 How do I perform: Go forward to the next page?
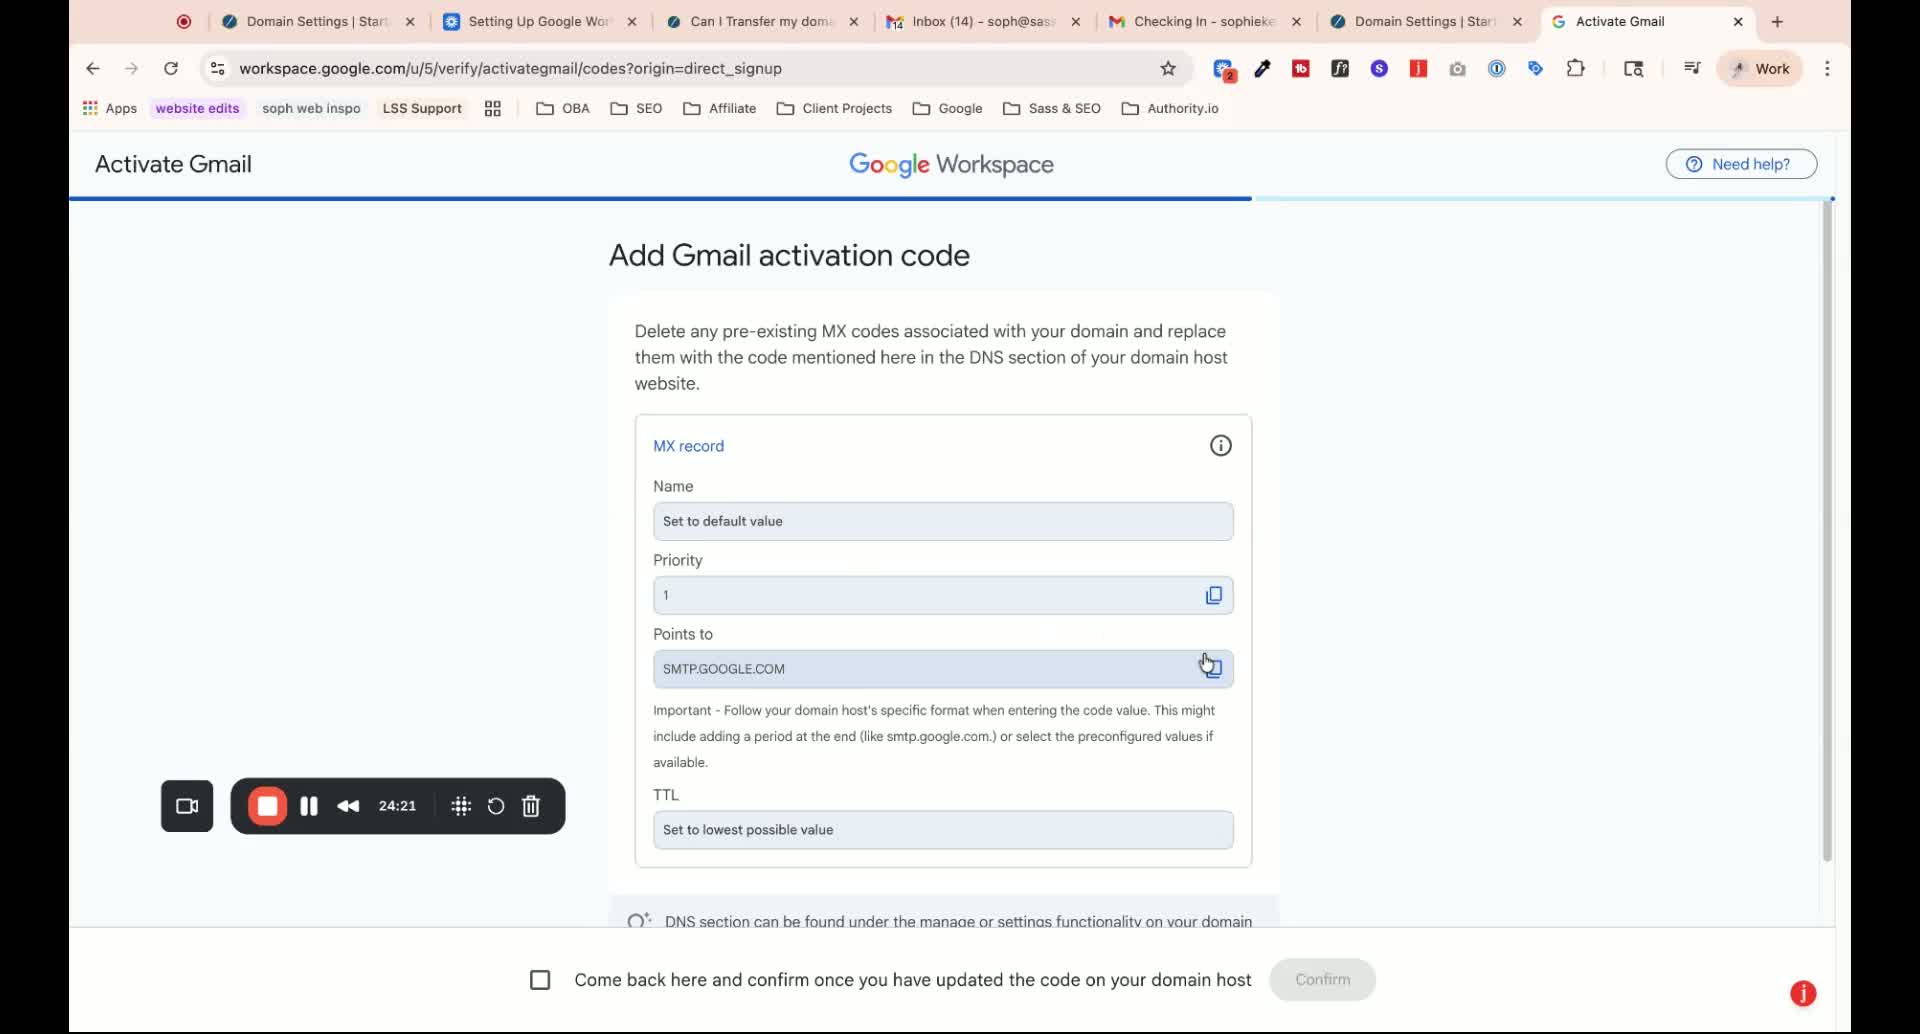131,69
